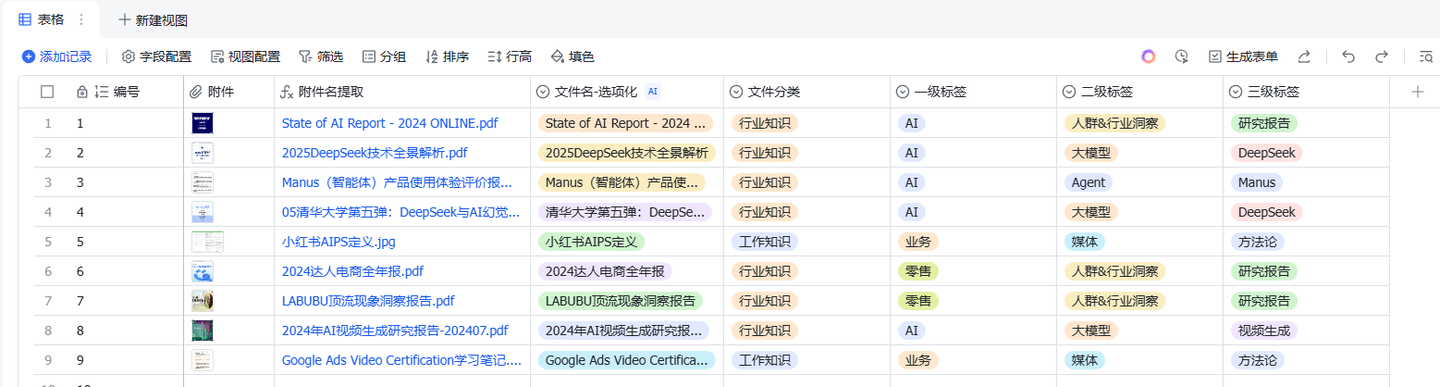Click the formula icon in 附件名提取 header

(x=286, y=92)
